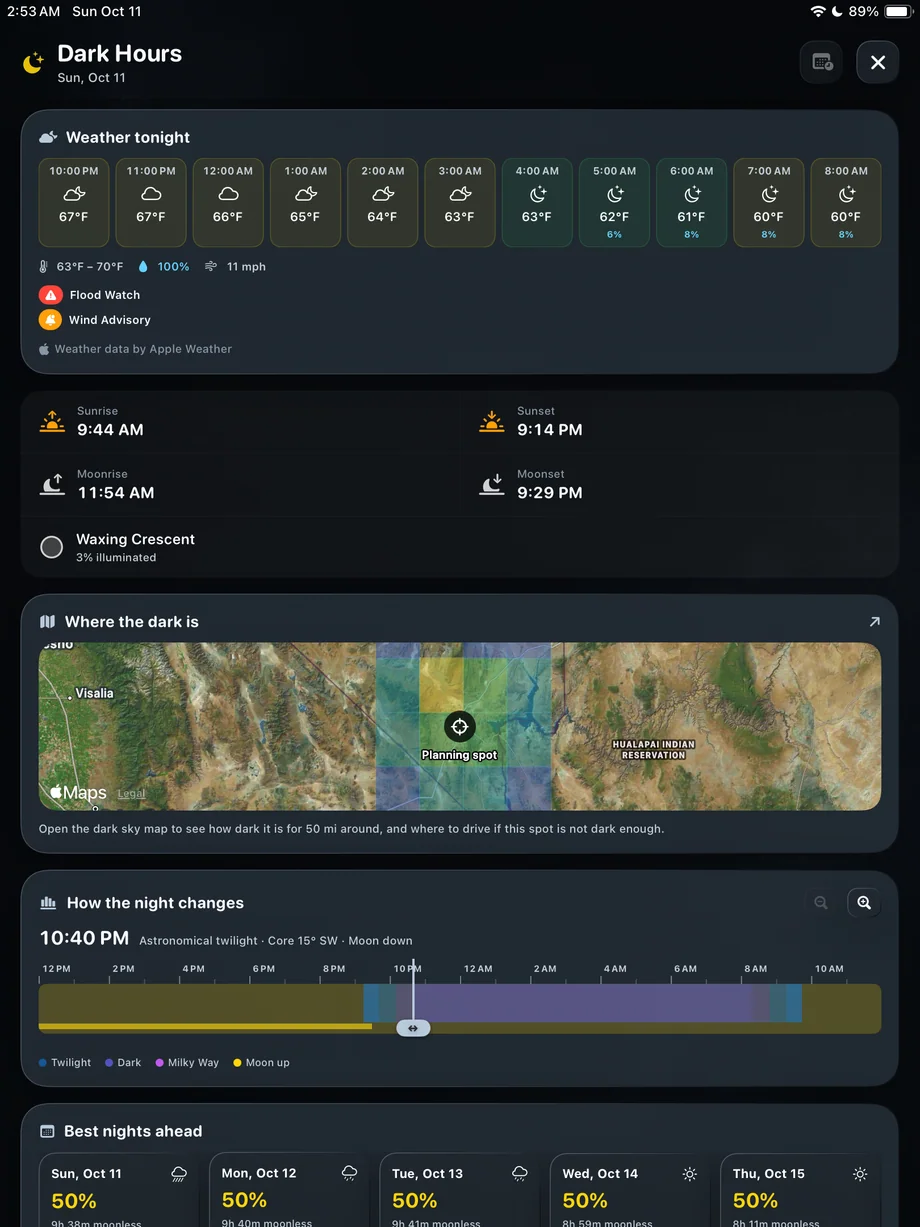Open Weather data by Apple Weather attribution
Image resolution: width=920 pixels, height=1227 pixels.
pos(135,349)
